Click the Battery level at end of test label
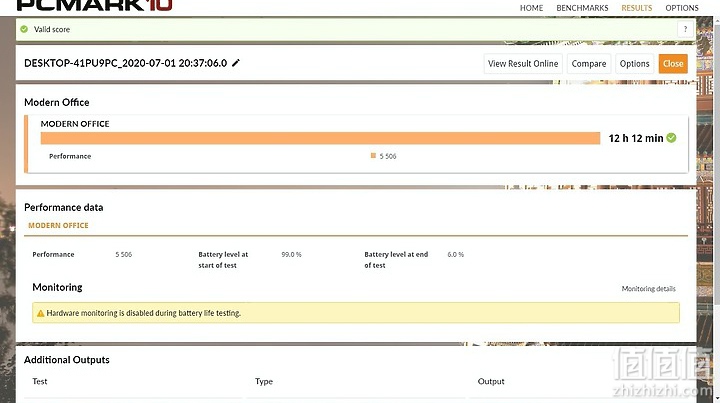The height and width of the screenshot is (403, 720). [x=396, y=260]
